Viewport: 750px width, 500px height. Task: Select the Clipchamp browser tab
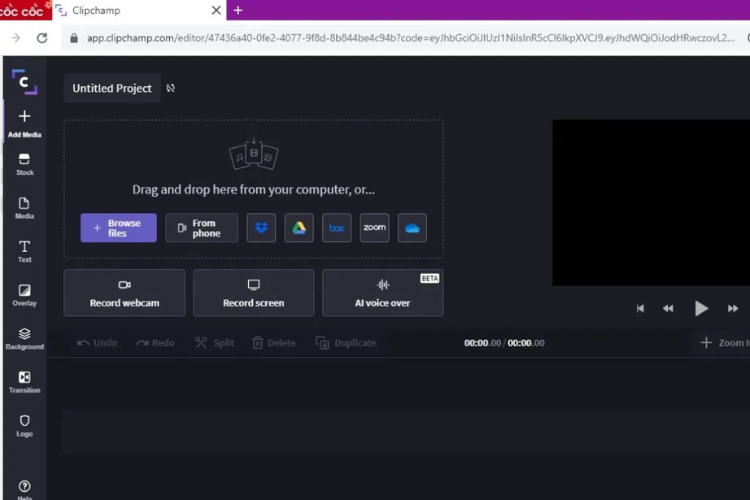tap(139, 10)
